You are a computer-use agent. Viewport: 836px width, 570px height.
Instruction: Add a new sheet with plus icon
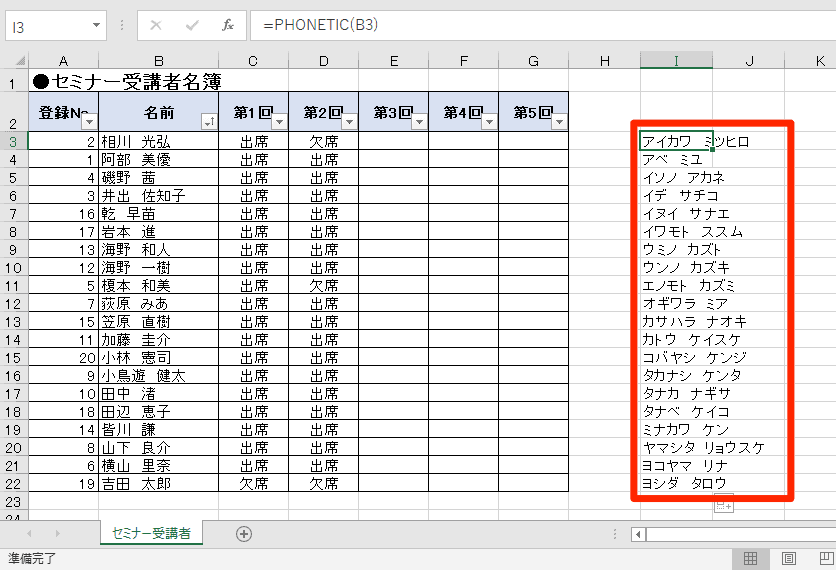[x=244, y=534]
